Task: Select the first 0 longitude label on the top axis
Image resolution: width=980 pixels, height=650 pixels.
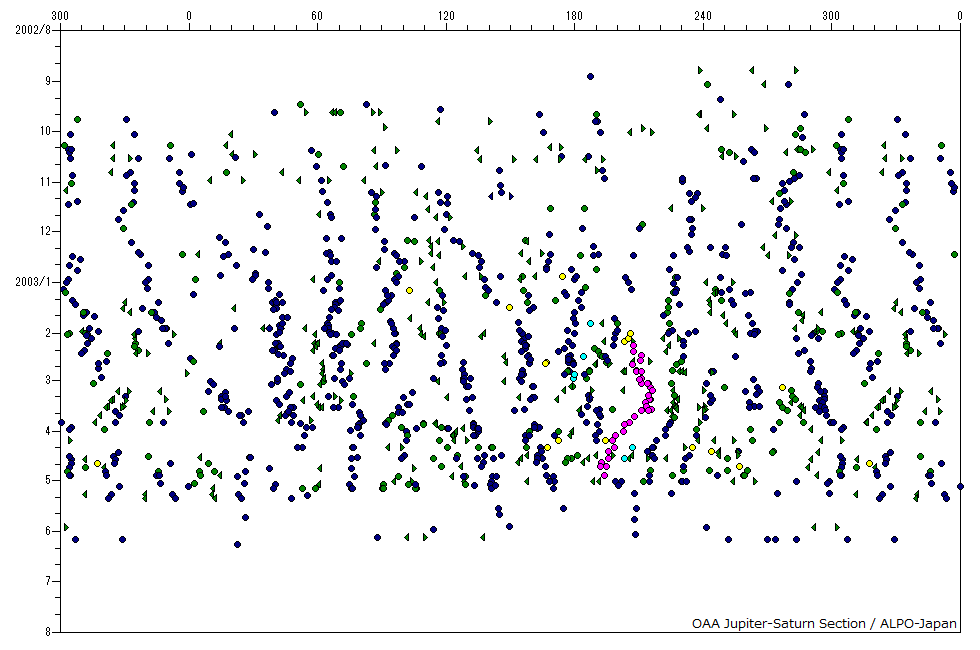Action: (x=189, y=16)
